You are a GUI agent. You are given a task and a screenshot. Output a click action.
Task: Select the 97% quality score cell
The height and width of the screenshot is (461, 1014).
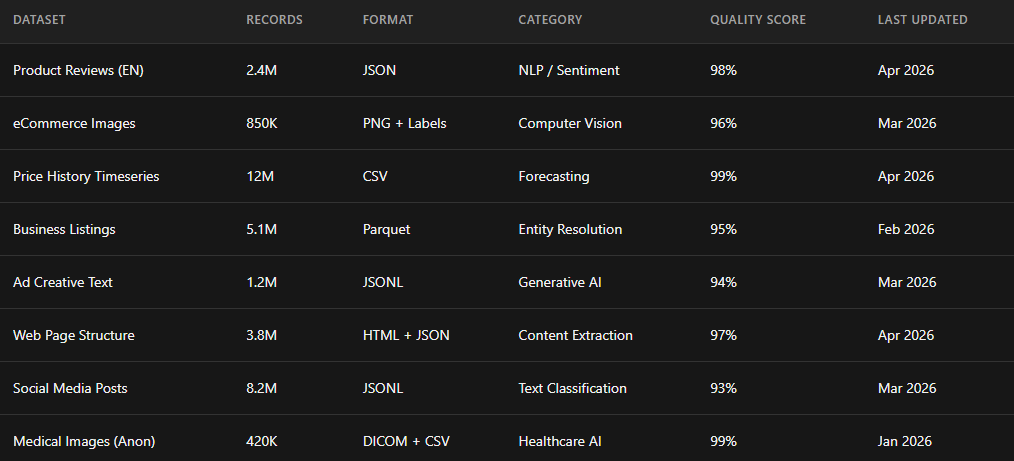coord(723,335)
